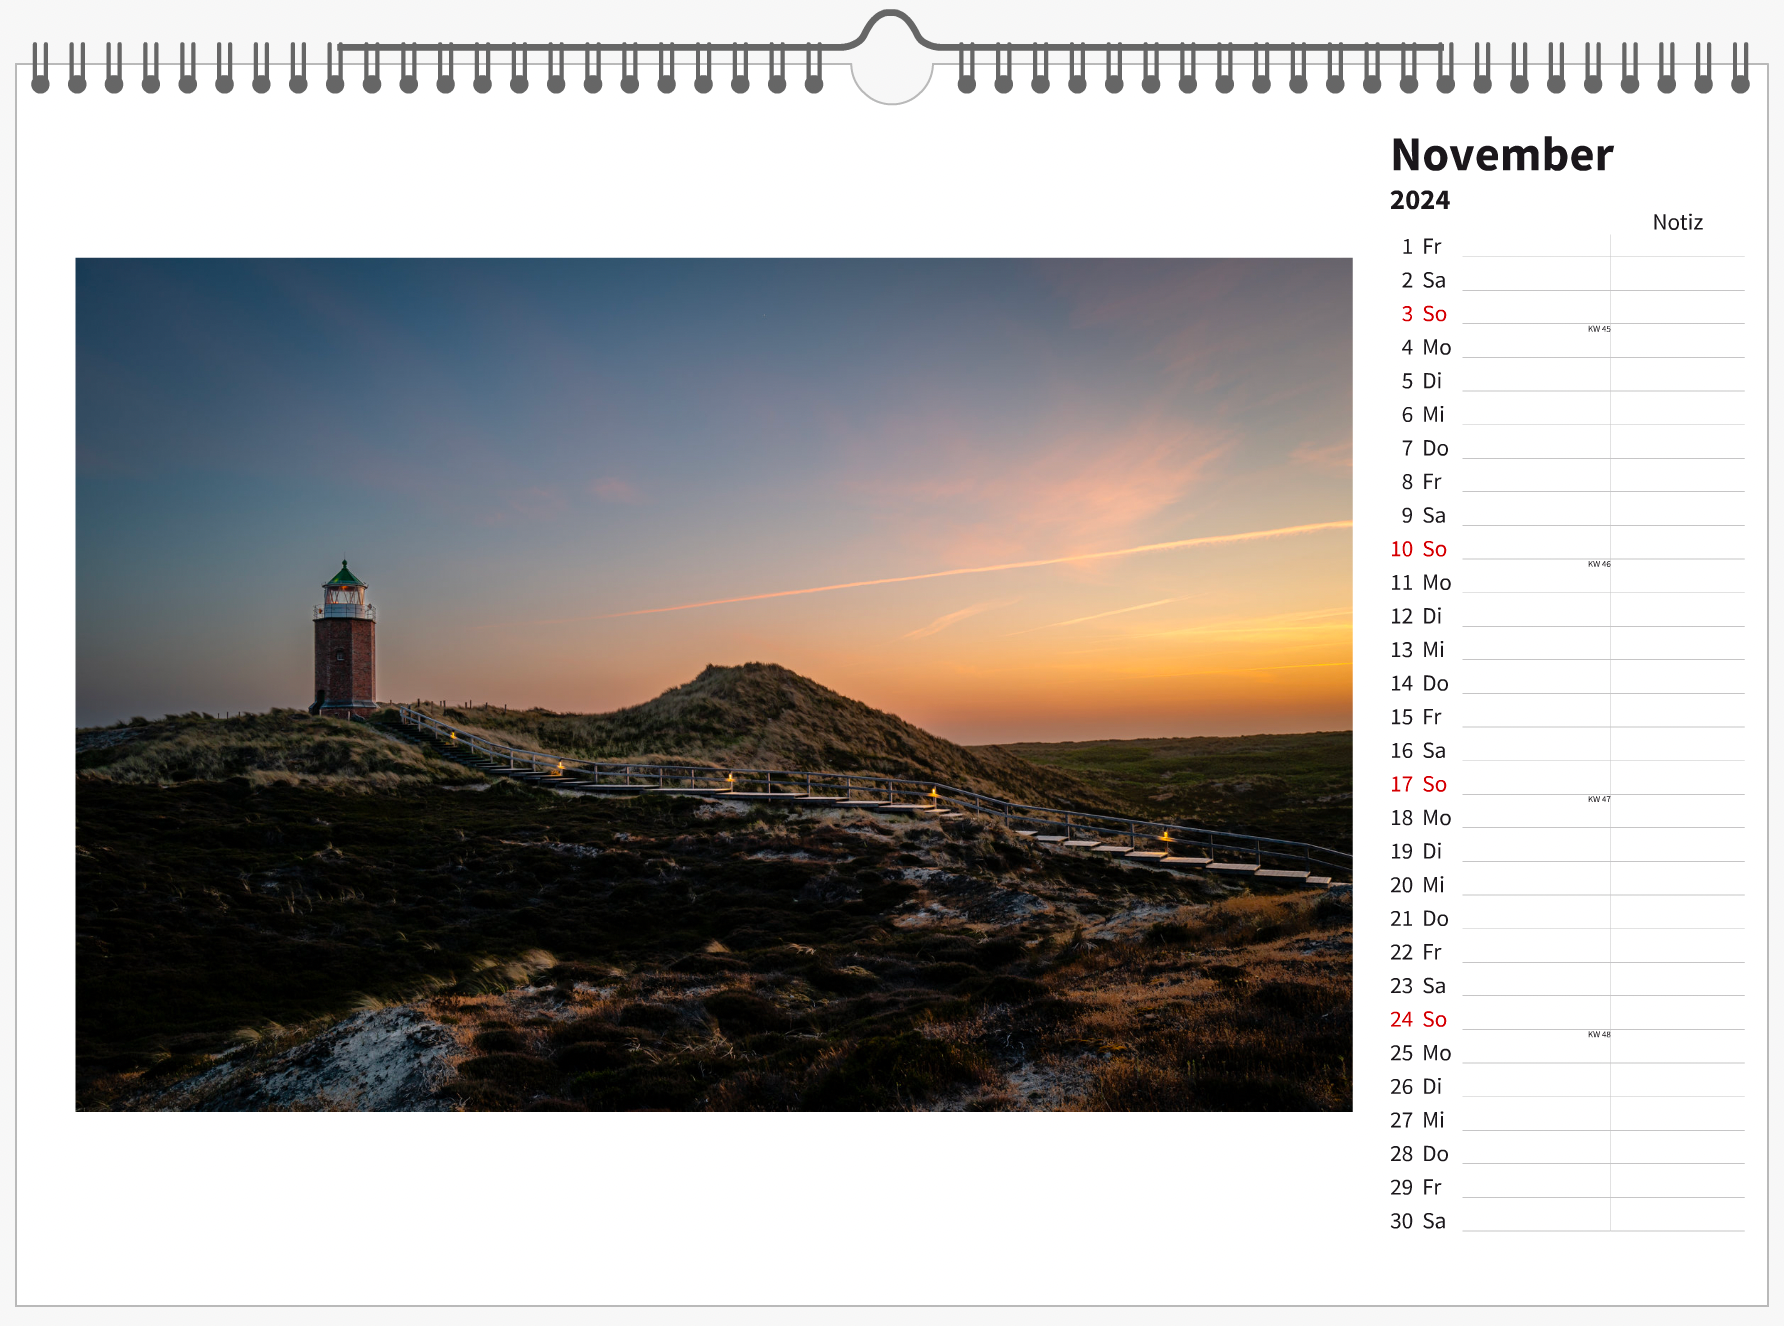
Task: Click the "KW 45" week number
Action: coord(1599,329)
